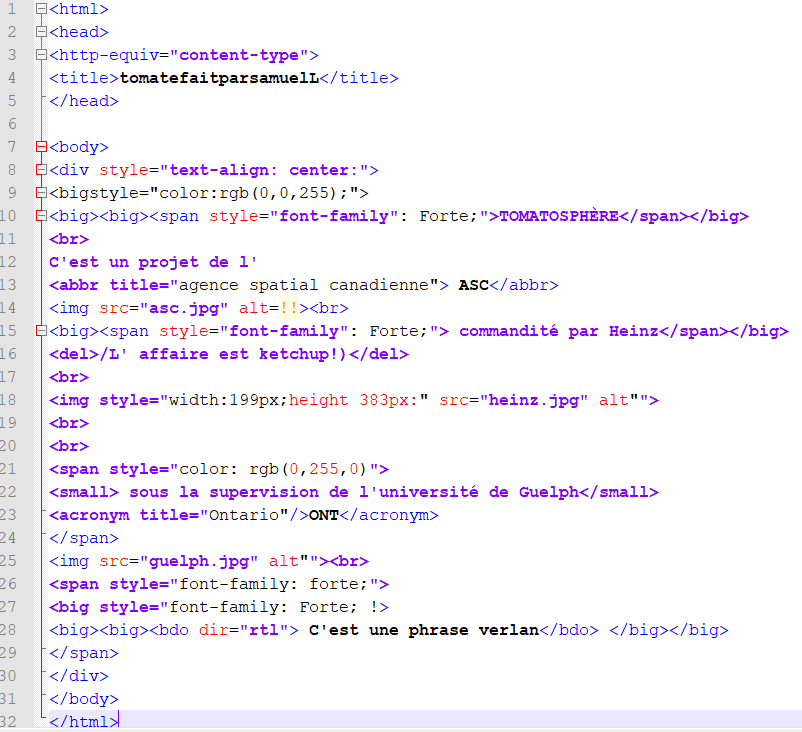This screenshot has width=802, height=732.
Task: Collapse the head tag fold marker
Action: coord(41,32)
